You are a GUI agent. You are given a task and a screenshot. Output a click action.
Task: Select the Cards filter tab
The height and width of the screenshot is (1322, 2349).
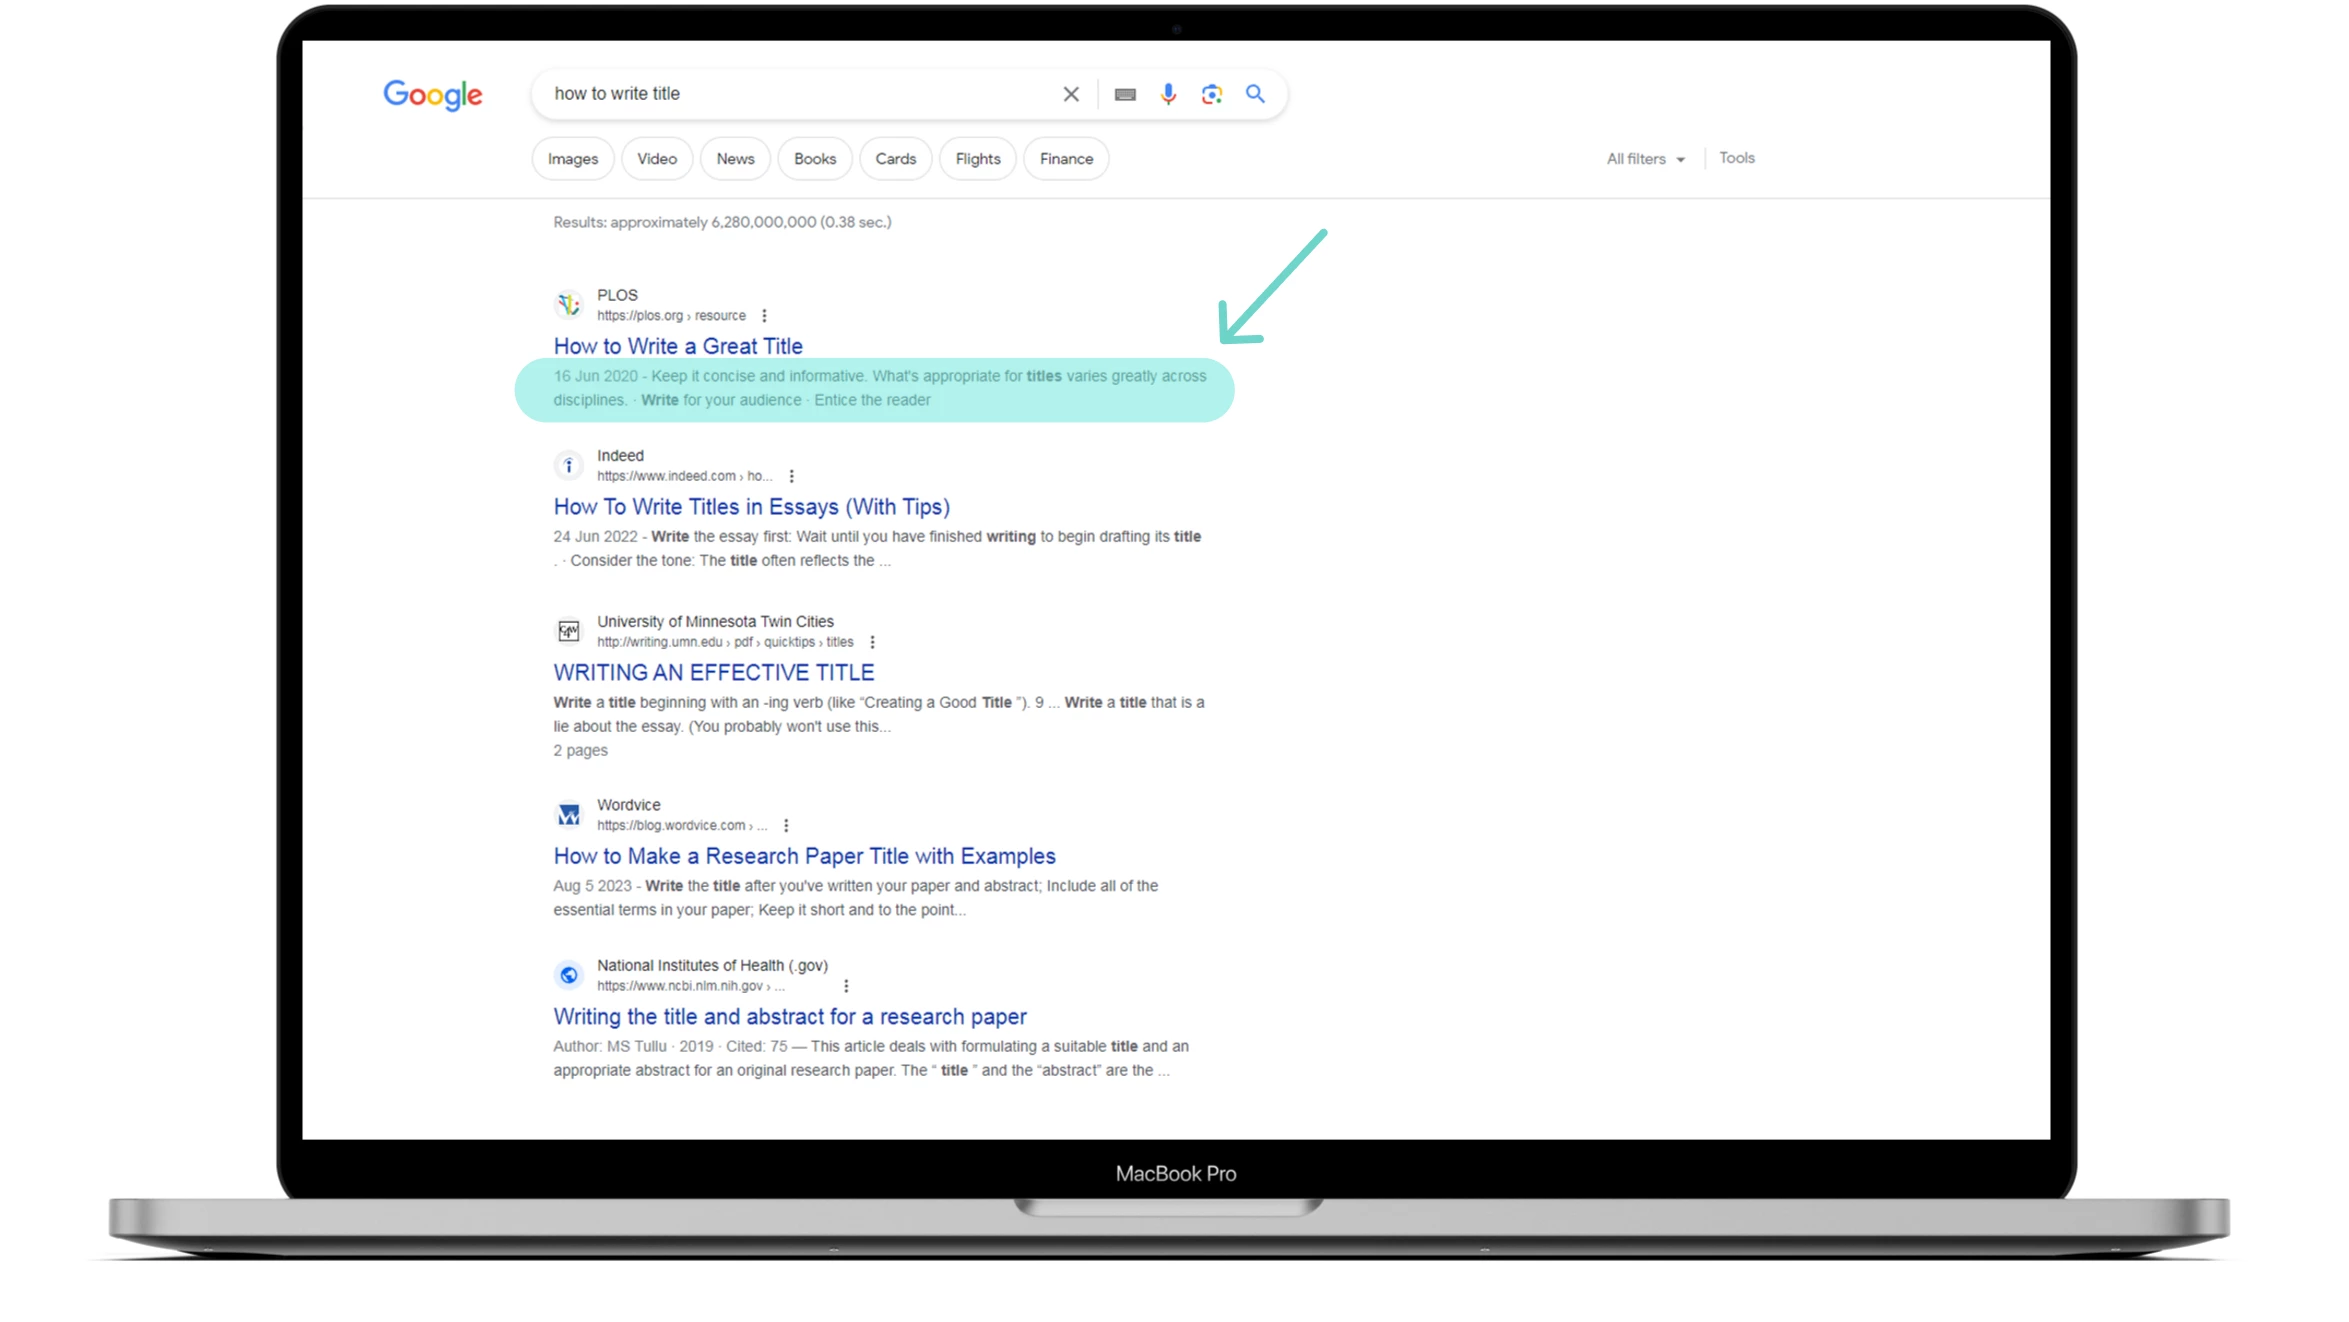click(x=896, y=159)
